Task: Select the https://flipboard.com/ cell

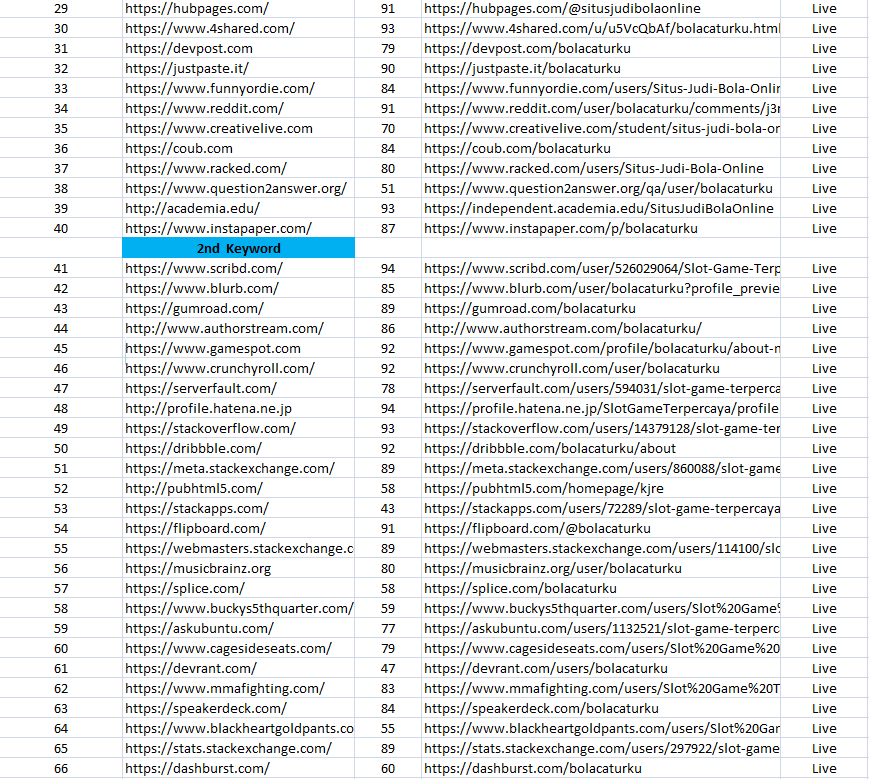Action: [x=238, y=528]
